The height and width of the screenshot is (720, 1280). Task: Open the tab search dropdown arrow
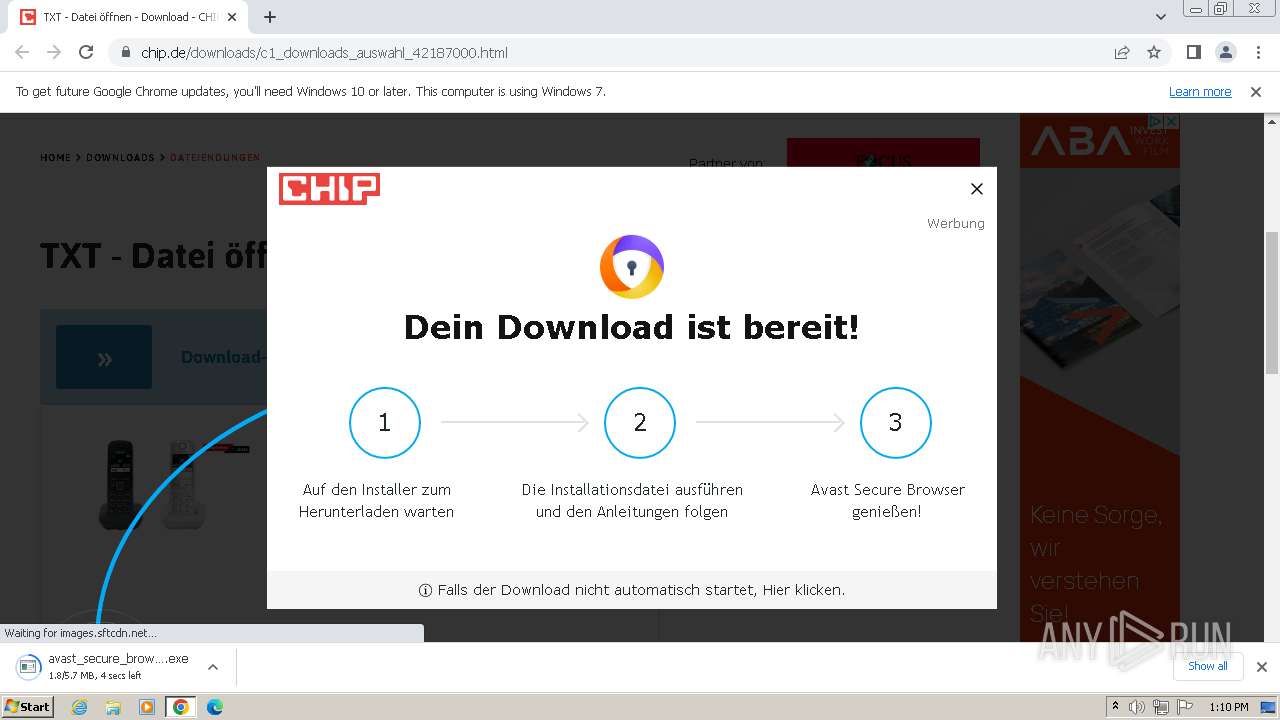pyautogui.click(x=1161, y=17)
